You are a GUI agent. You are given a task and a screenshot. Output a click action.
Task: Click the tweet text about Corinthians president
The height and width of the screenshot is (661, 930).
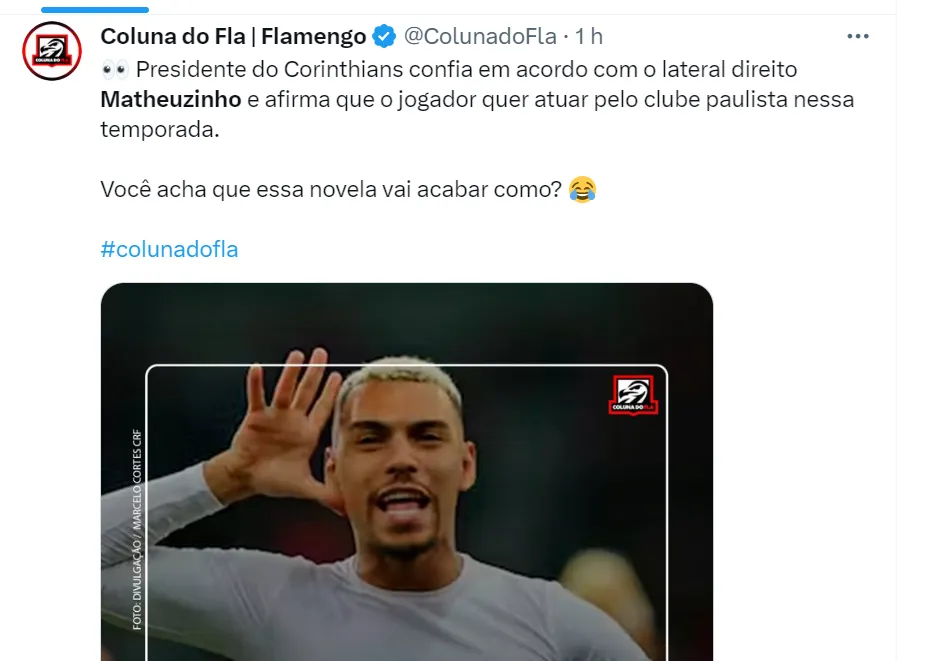pos(477,100)
